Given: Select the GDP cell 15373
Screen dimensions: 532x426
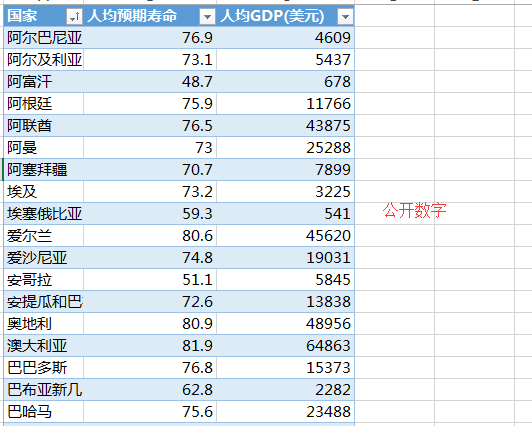Looking at the screenshot, I should pyautogui.click(x=285, y=368).
